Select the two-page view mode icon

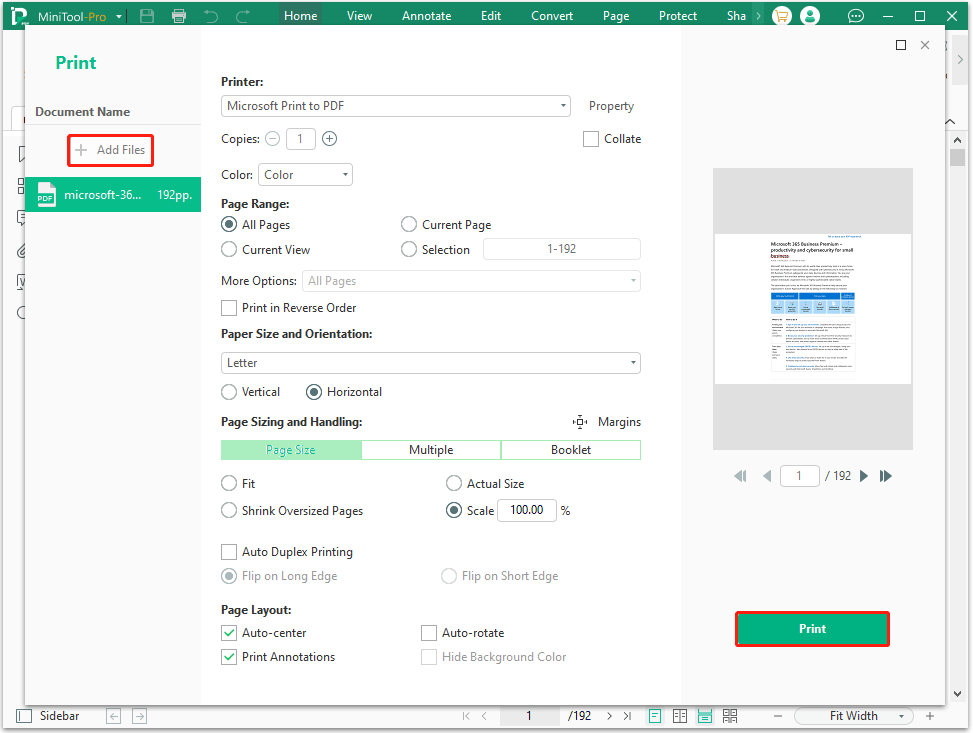coord(680,715)
